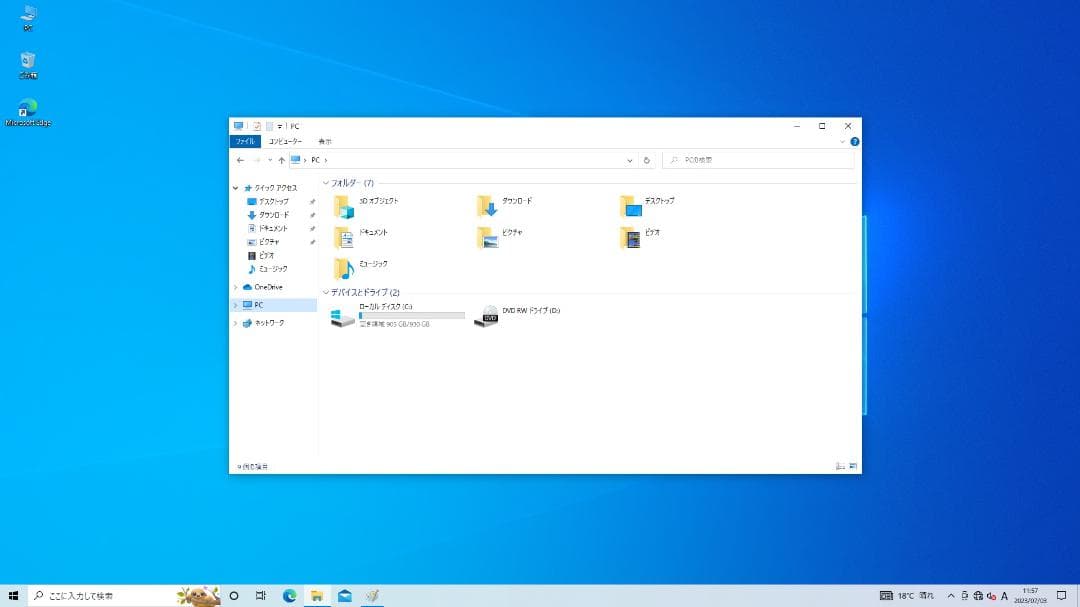
Task: Select ミュージック in the sidebar
Action: (x=273, y=268)
